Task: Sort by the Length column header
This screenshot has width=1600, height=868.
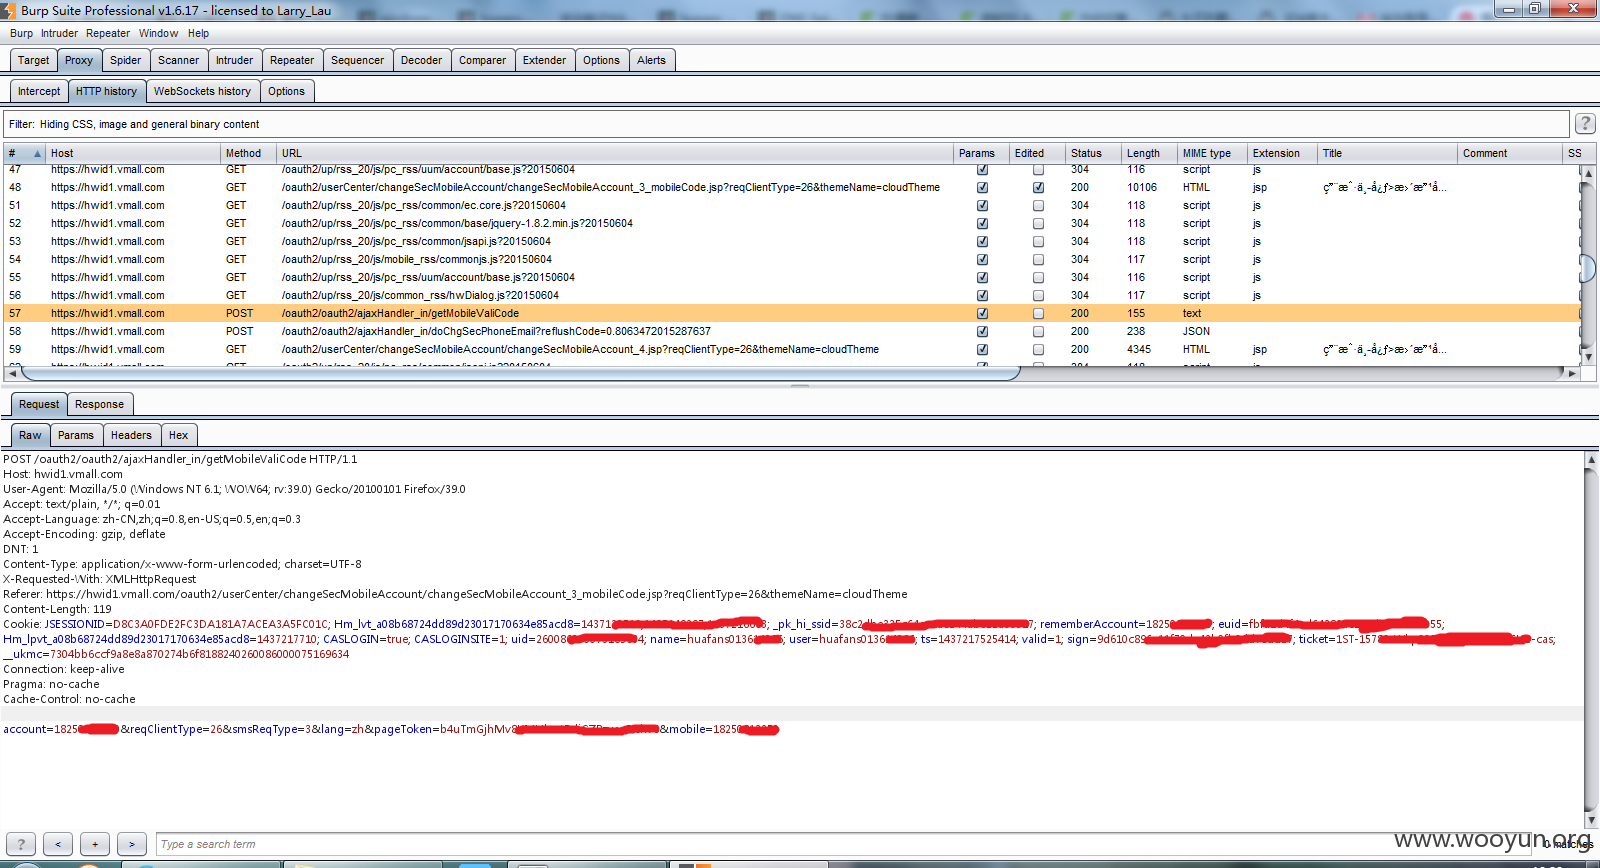Action: coord(1149,153)
